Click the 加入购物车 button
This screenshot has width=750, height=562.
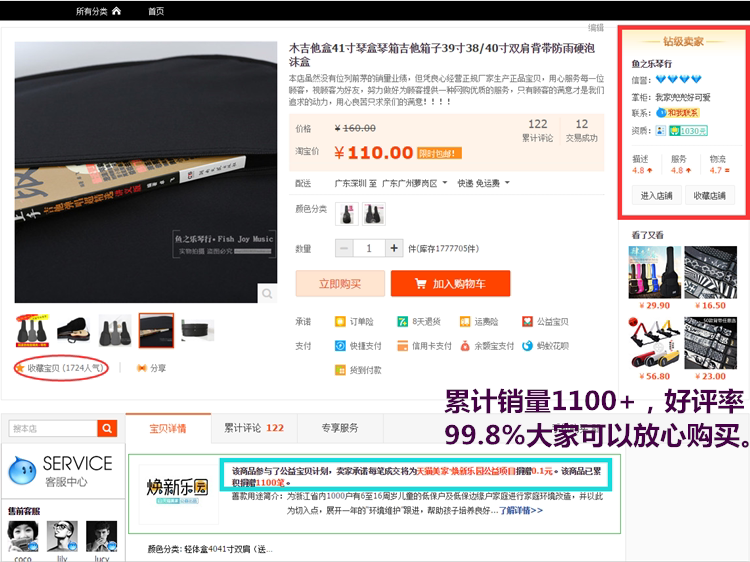click(451, 284)
